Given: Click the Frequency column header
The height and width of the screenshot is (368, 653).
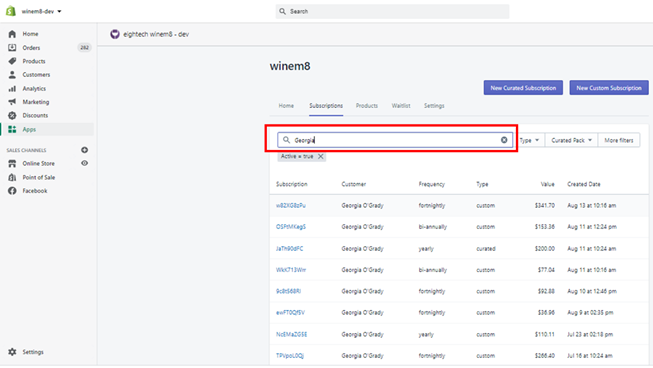Looking at the screenshot, I should [x=431, y=184].
